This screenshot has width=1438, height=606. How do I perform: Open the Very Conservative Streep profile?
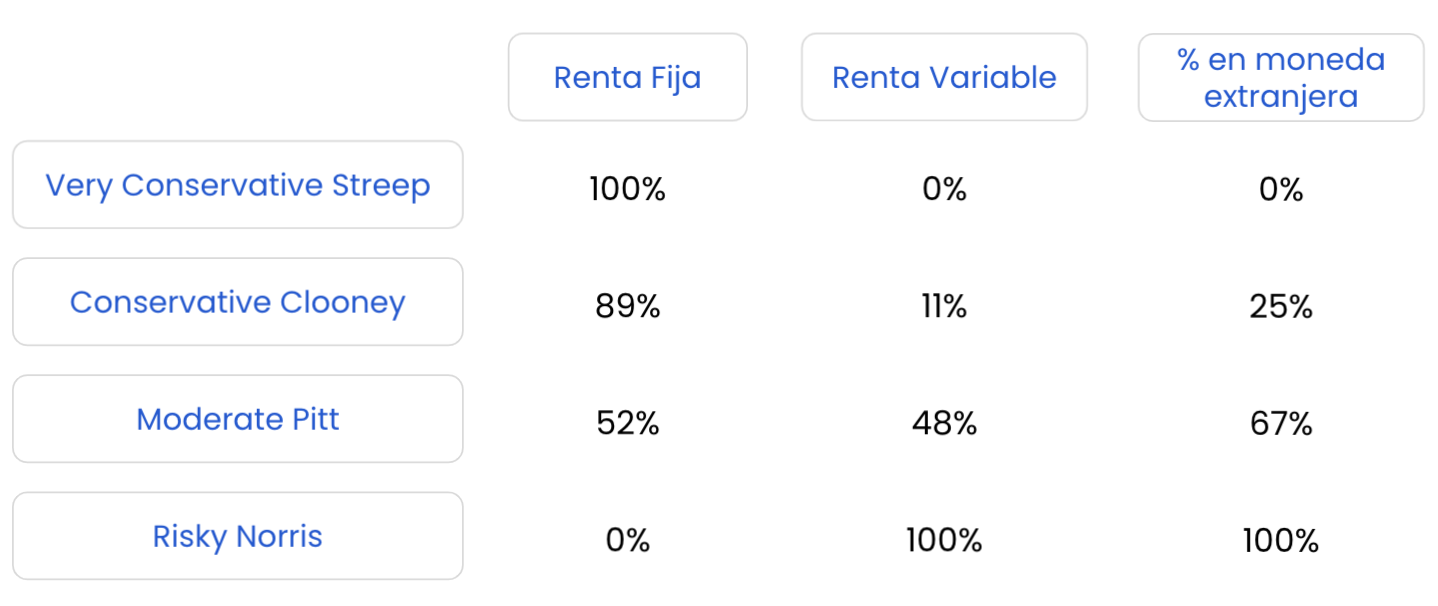click(x=238, y=185)
